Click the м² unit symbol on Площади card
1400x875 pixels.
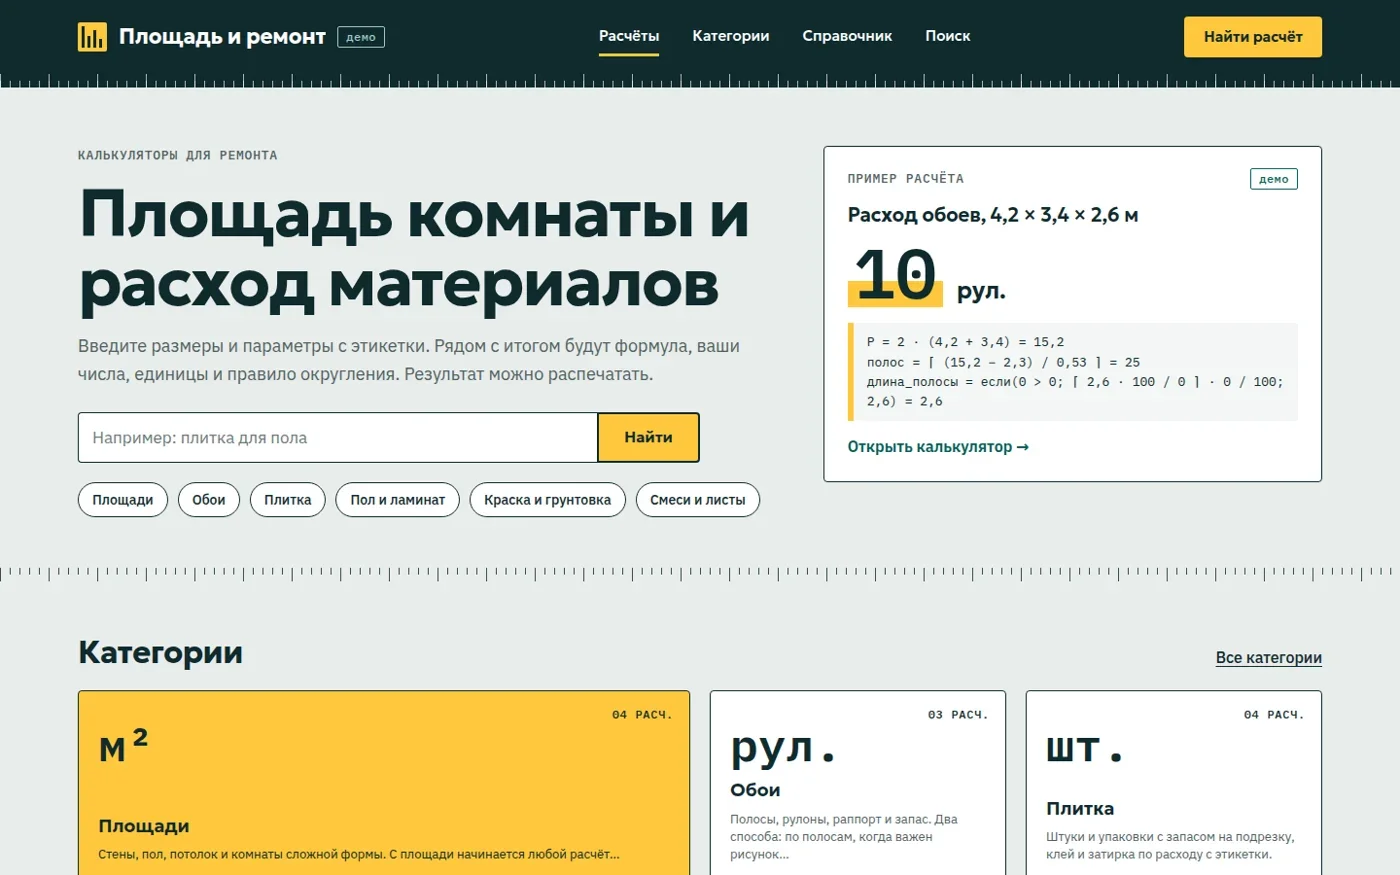click(x=123, y=746)
